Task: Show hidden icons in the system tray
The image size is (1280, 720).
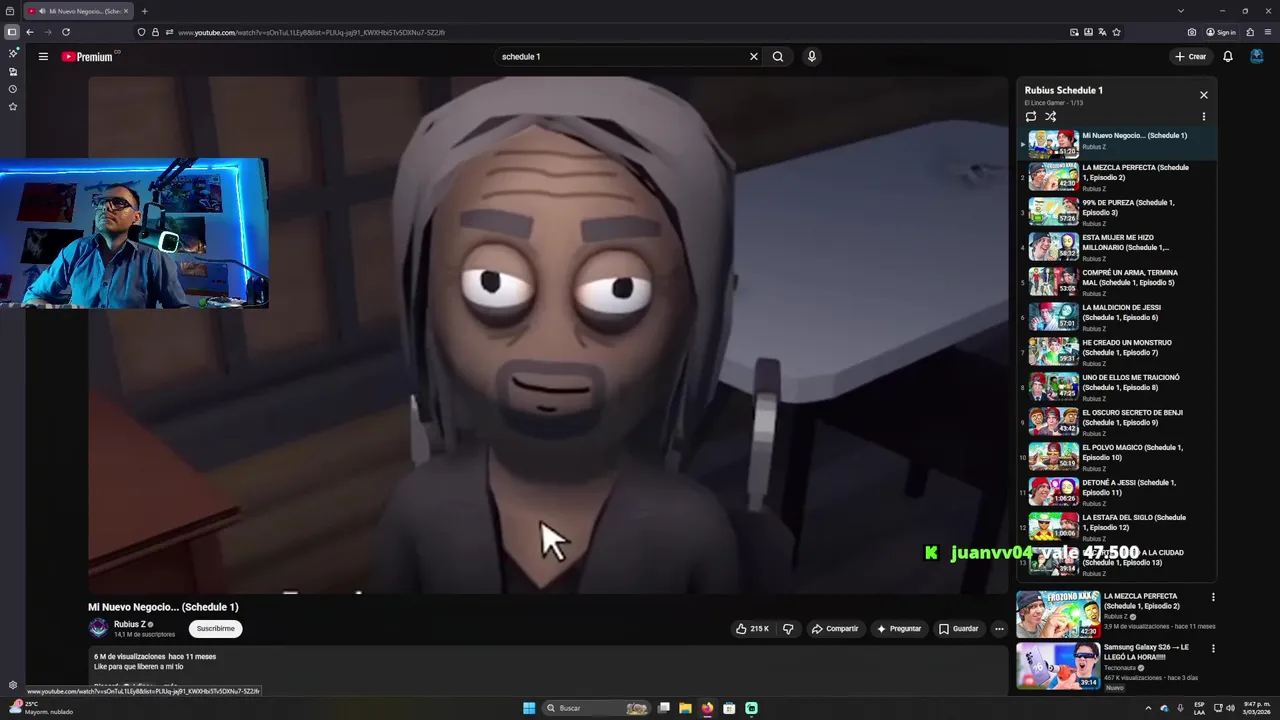Action: [1148, 708]
